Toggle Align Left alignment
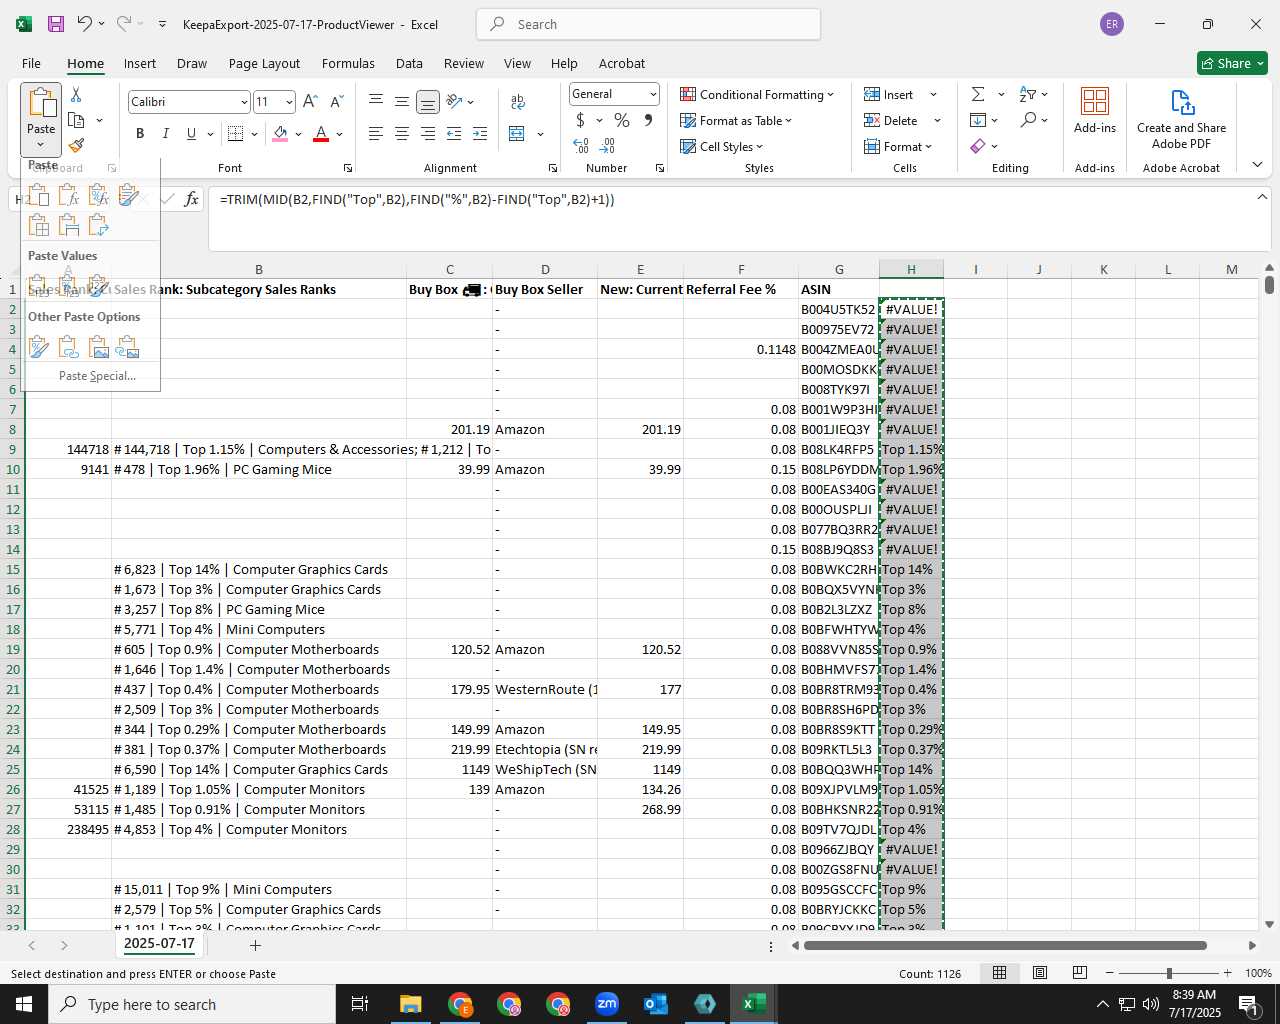Image resolution: width=1280 pixels, height=1024 pixels. pyautogui.click(x=375, y=133)
